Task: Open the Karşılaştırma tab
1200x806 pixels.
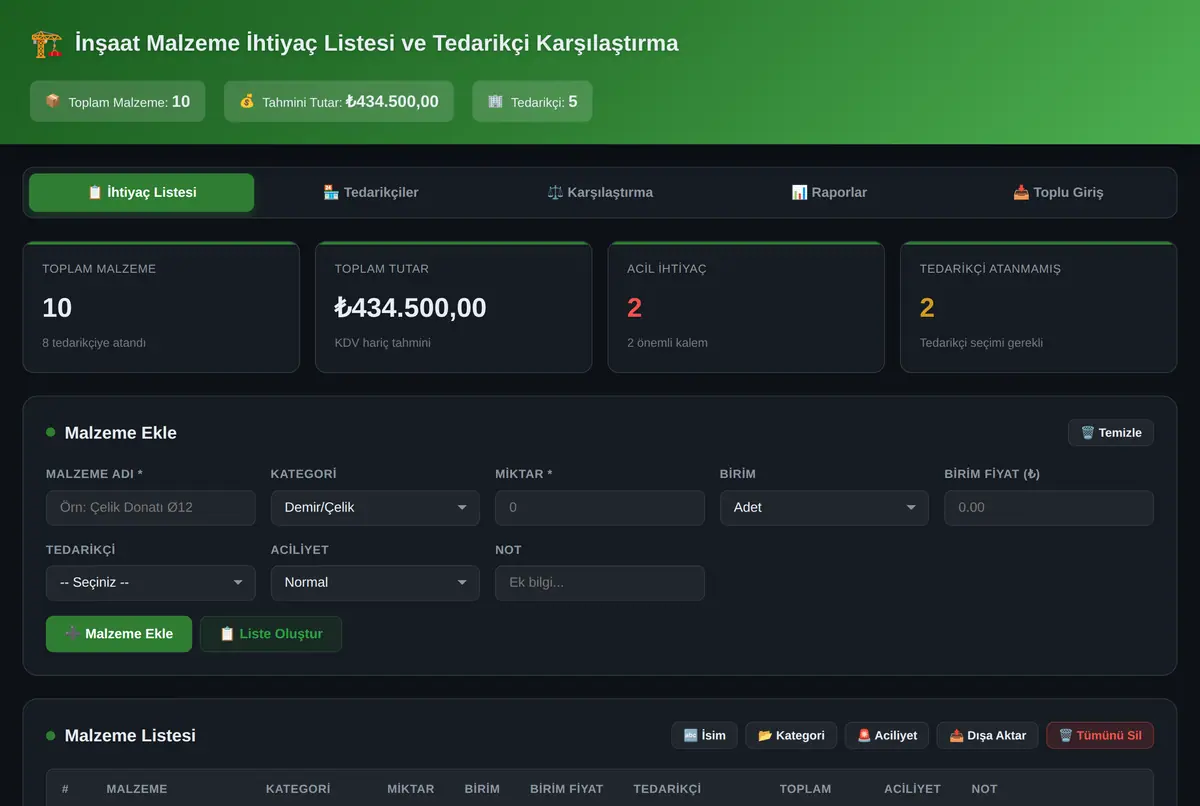Action: [x=600, y=192]
